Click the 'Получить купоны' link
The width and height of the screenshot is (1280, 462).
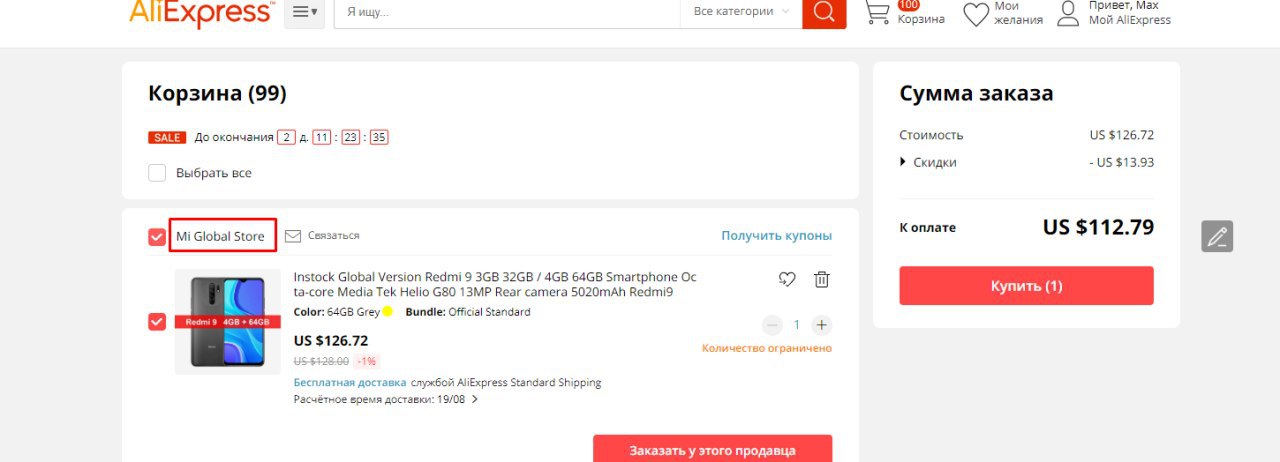(777, 236)
